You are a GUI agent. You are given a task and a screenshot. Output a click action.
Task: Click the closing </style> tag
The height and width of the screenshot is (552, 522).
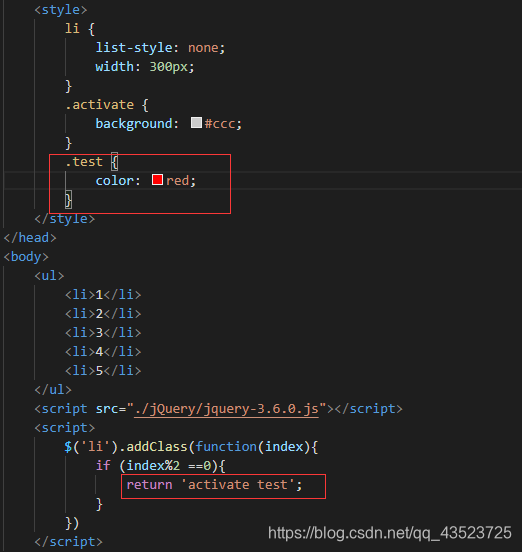[x=65, y=219]
